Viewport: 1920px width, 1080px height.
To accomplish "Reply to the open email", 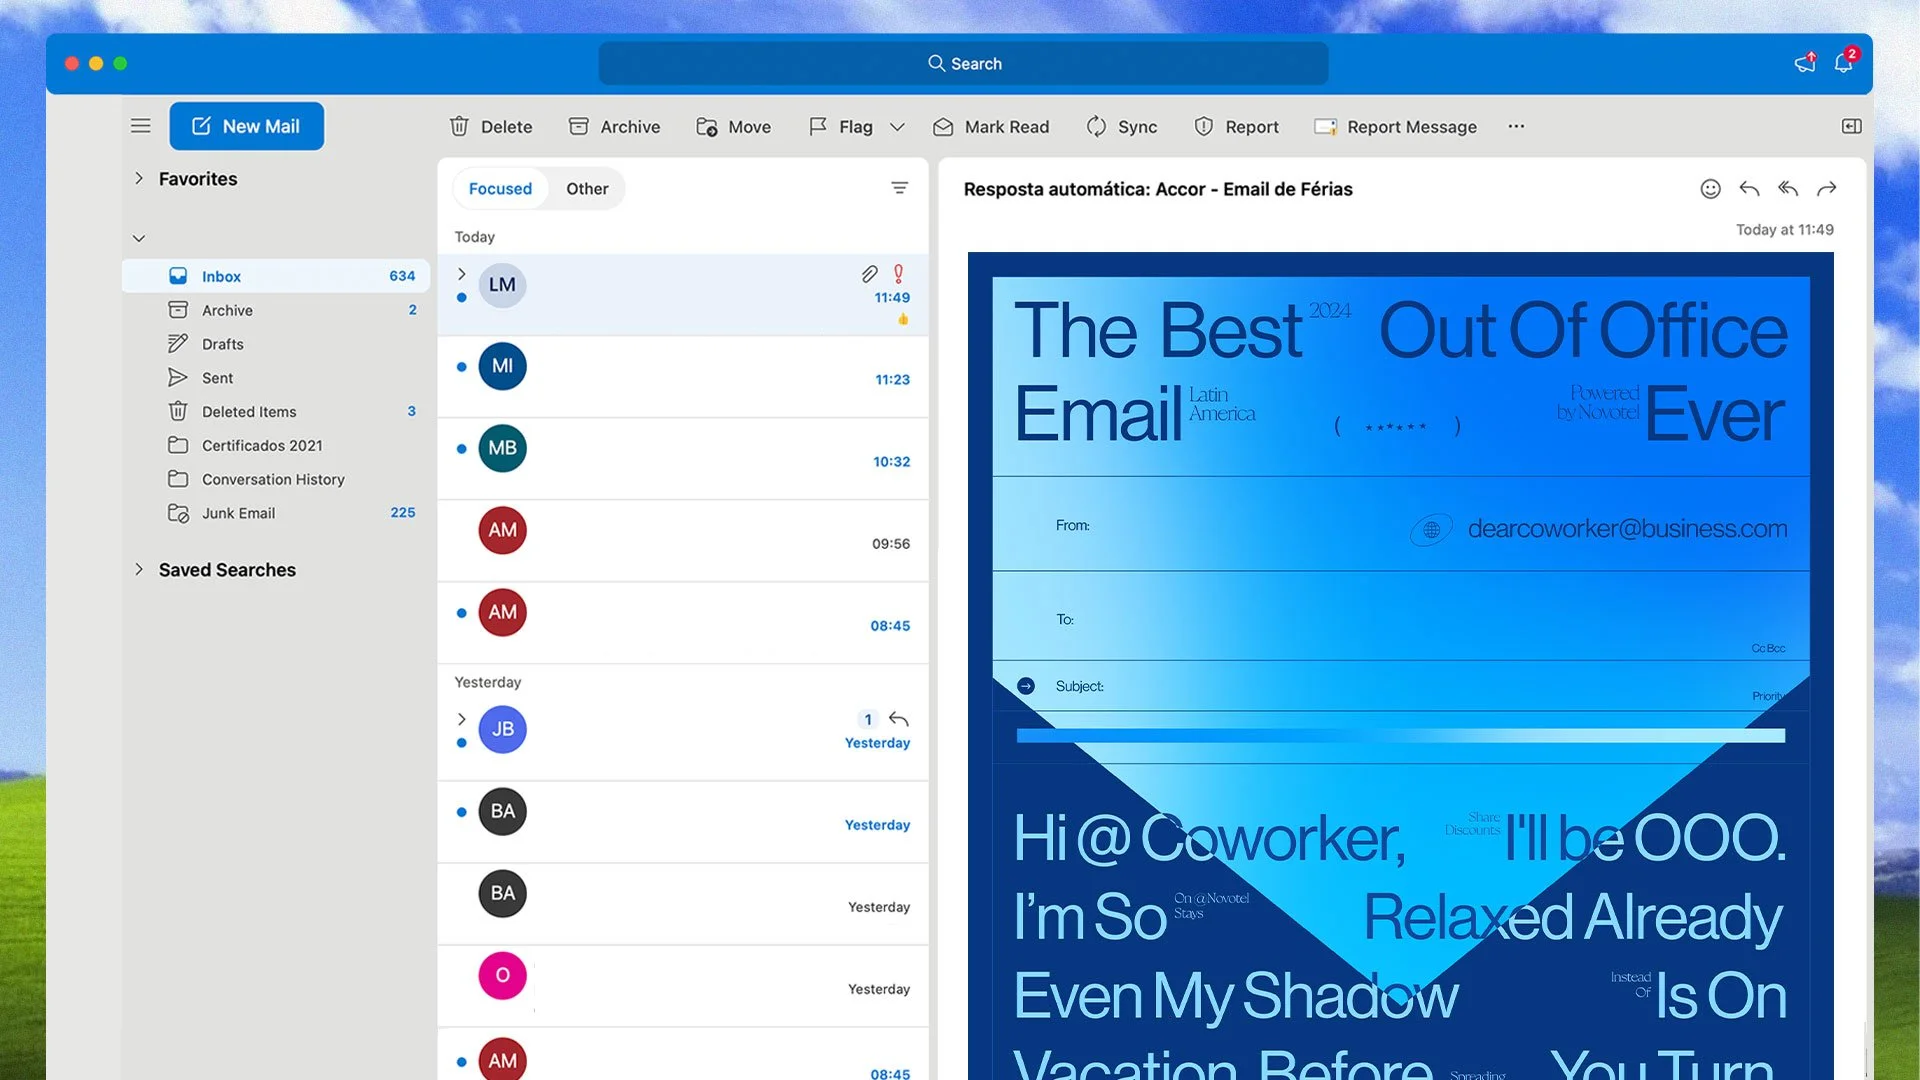I will point(1749,189).
